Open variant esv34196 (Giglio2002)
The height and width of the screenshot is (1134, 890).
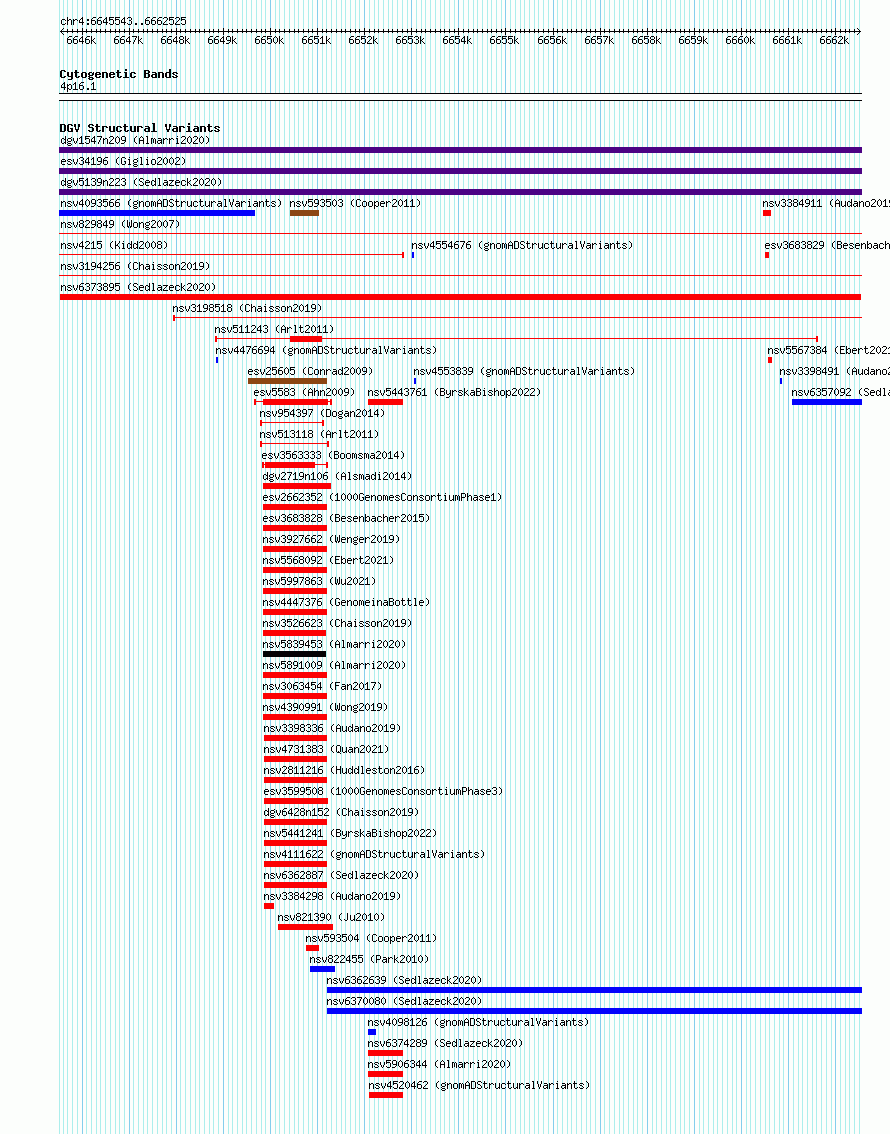point(123,161)
